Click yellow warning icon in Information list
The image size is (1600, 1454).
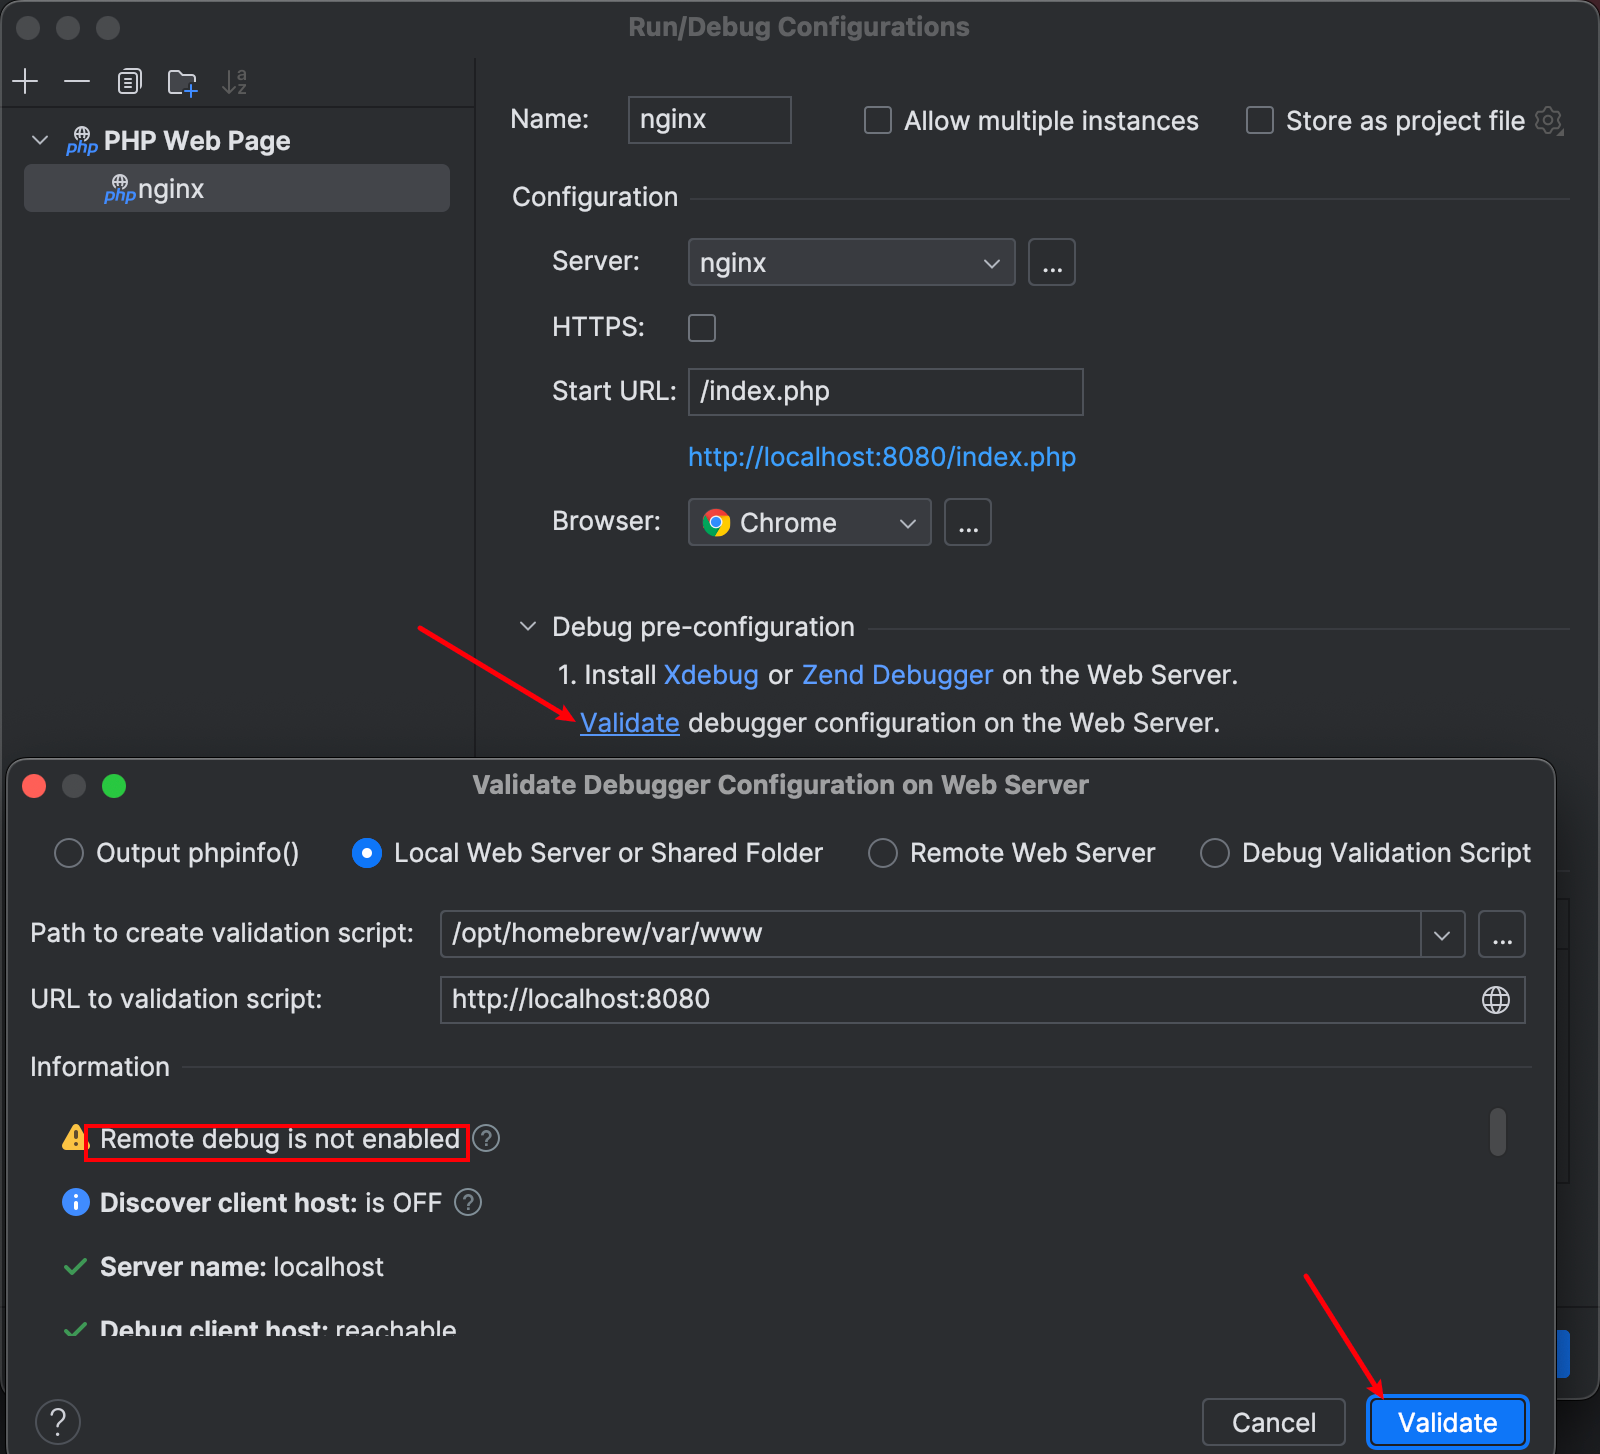point(75,1138)
